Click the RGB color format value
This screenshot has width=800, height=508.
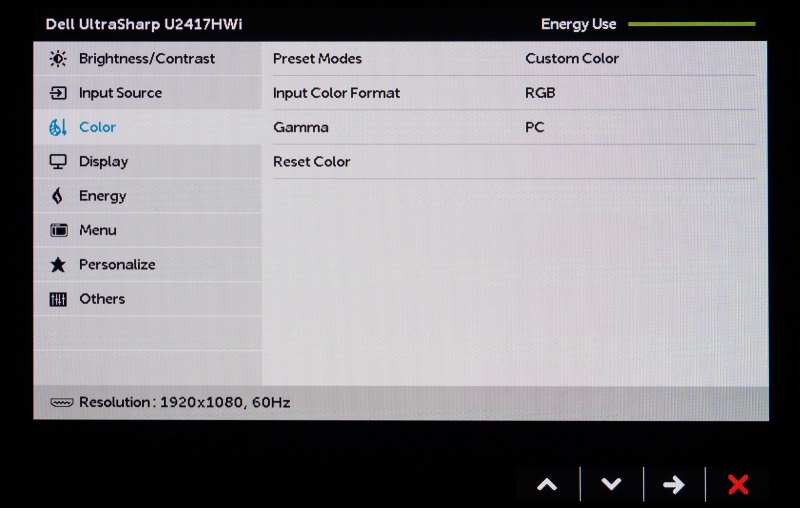[x=540, y=93]
